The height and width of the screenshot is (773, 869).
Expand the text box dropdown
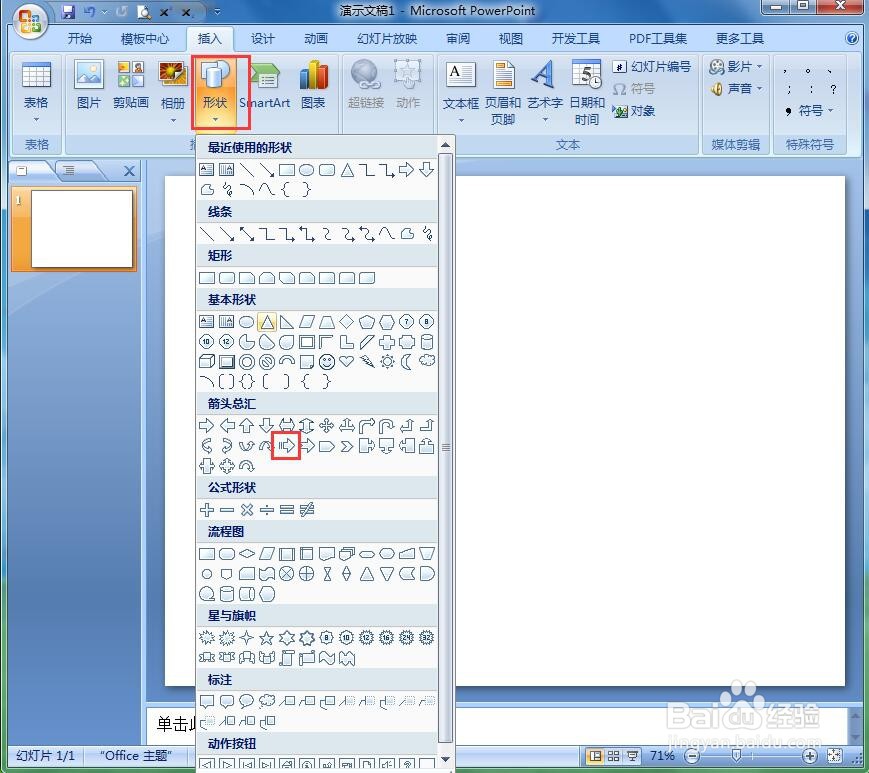461,120
